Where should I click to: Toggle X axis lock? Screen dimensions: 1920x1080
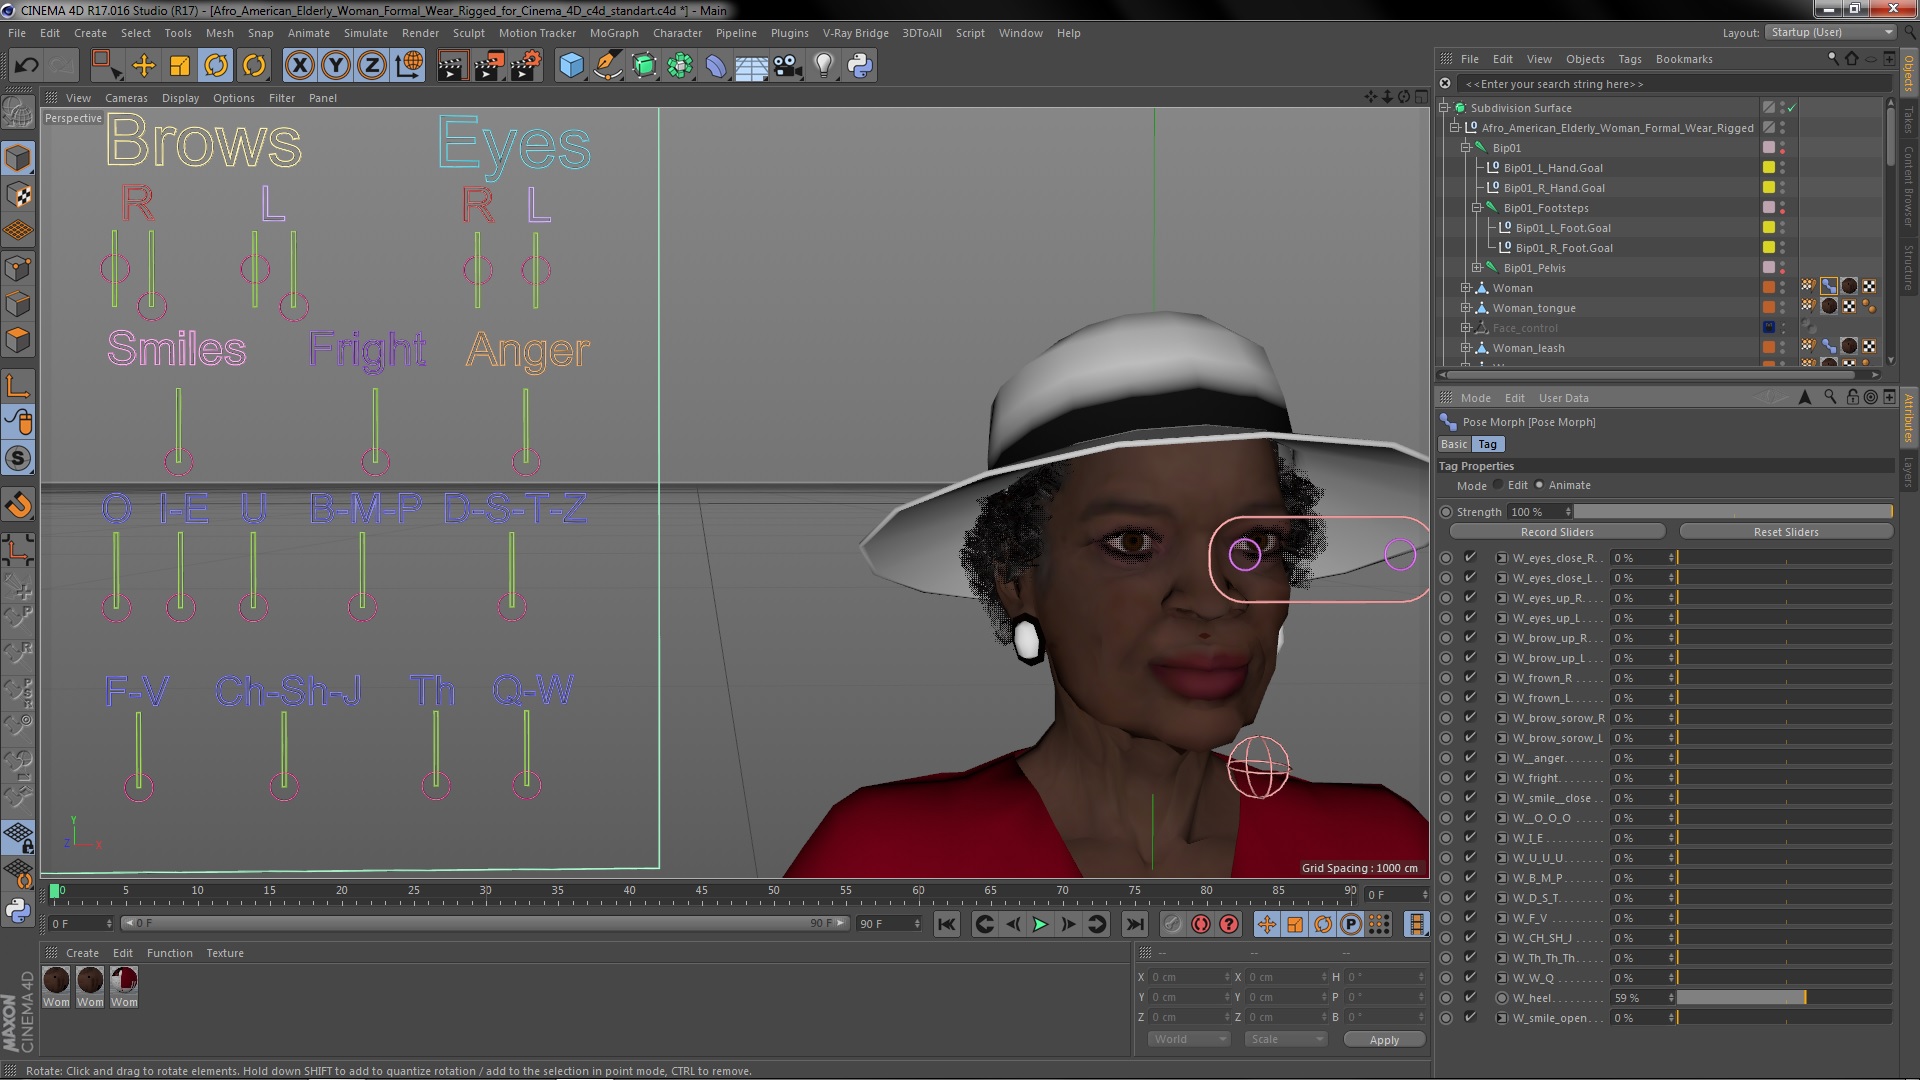click(x=299, y=66)
